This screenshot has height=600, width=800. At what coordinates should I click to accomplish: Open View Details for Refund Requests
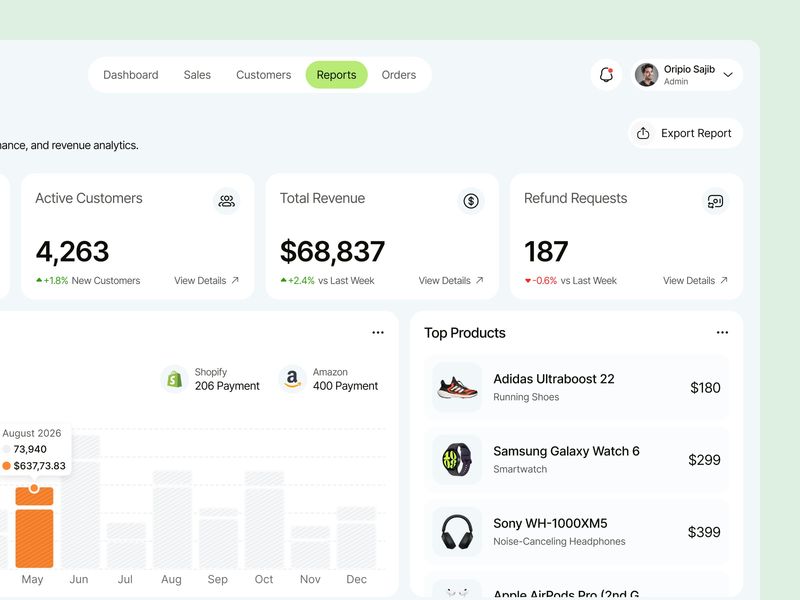[694, 281]
